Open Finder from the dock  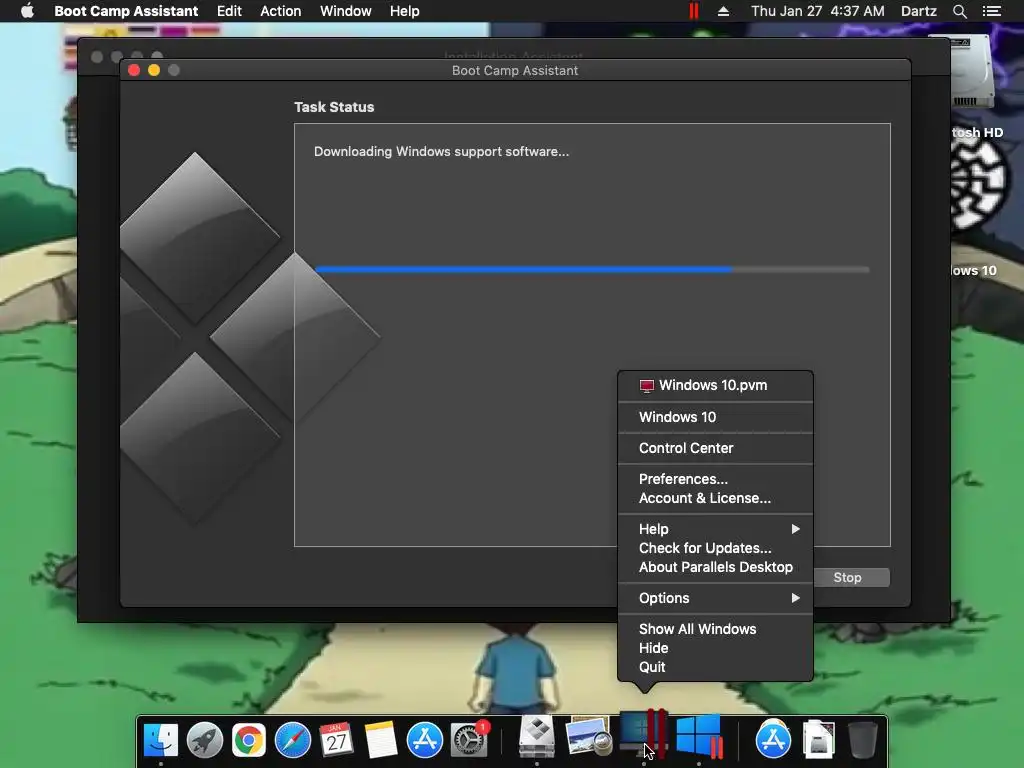coord(161,740)
